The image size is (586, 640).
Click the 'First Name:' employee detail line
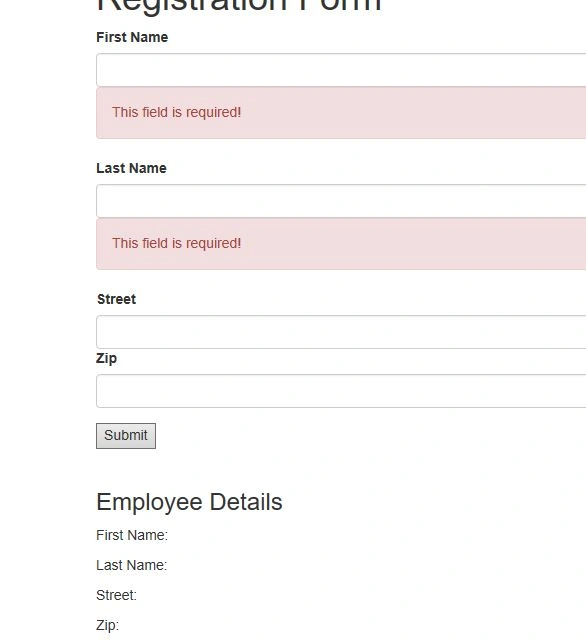(132, 535)
